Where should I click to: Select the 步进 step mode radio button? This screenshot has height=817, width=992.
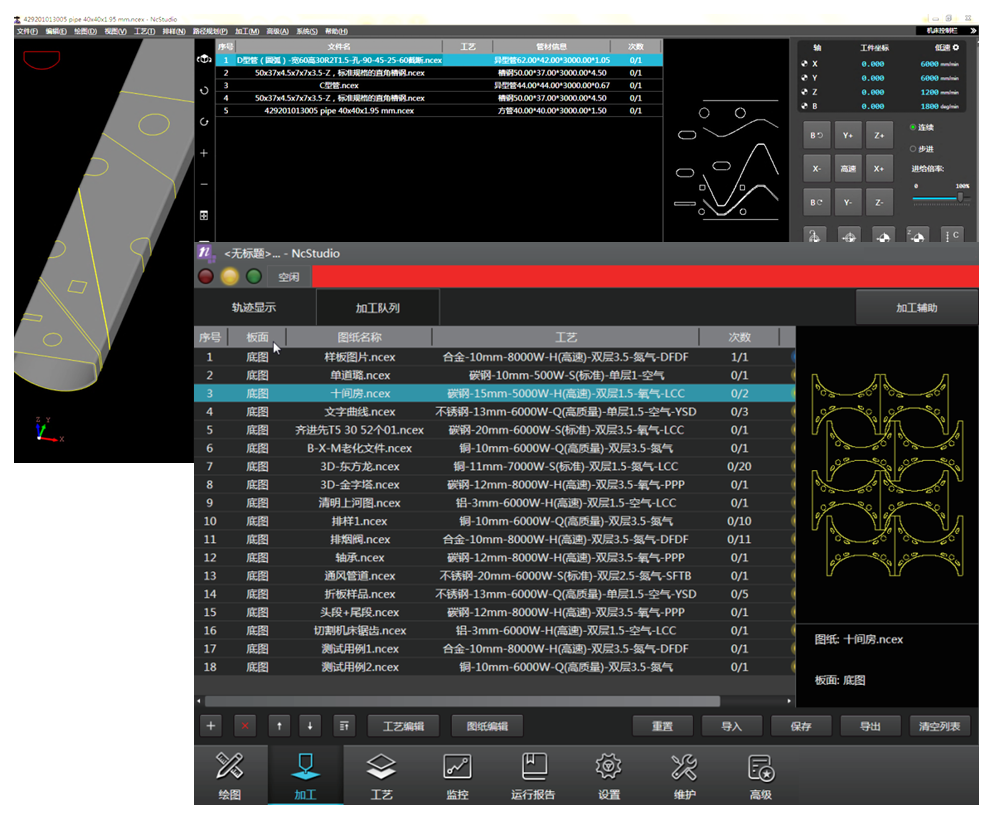pyautogui.click(x=913, y=148)
